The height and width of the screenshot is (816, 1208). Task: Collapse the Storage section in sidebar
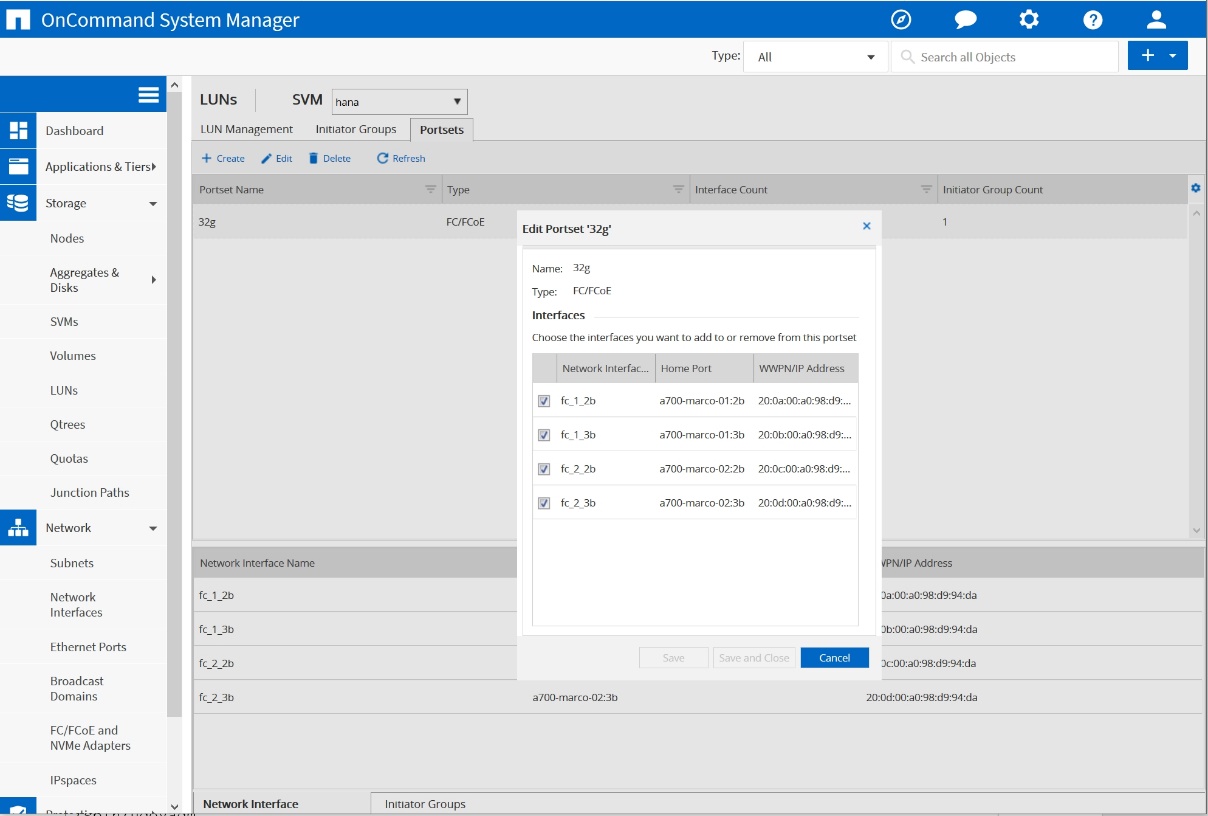(153, 204)
